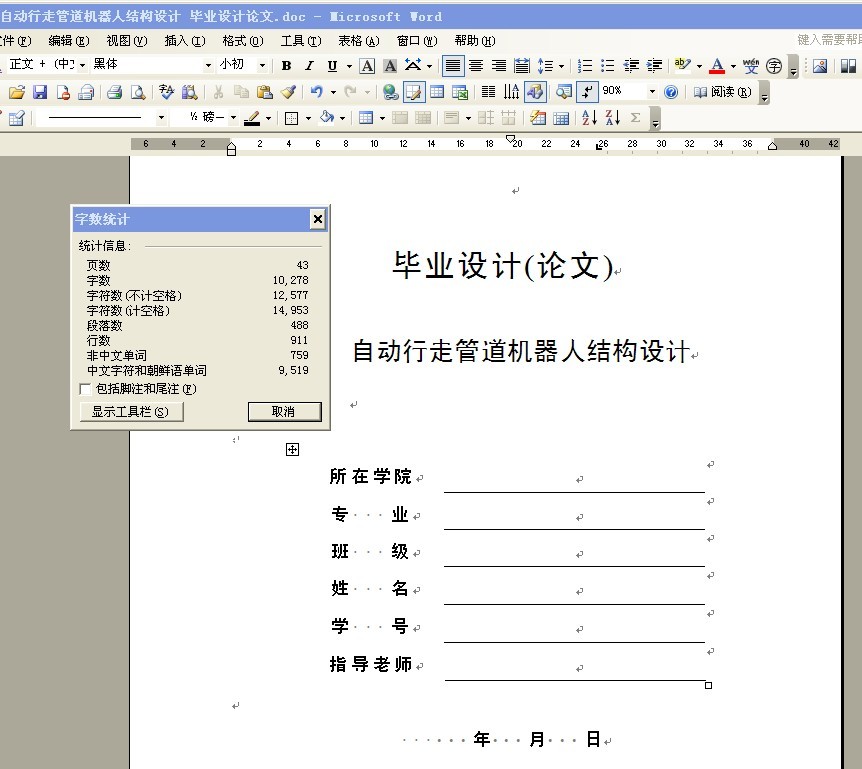862x769 pixels.
Task: Open the 视图(V) menu
Action: pos(127,41)
